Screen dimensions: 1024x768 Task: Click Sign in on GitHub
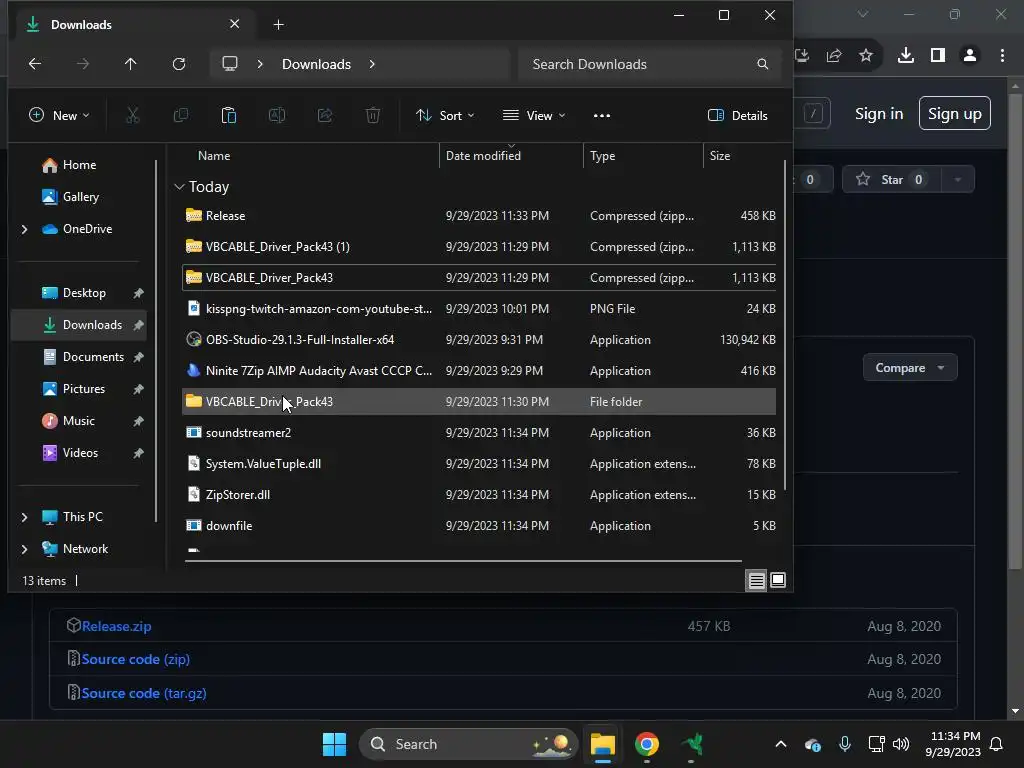pos(879,114)
